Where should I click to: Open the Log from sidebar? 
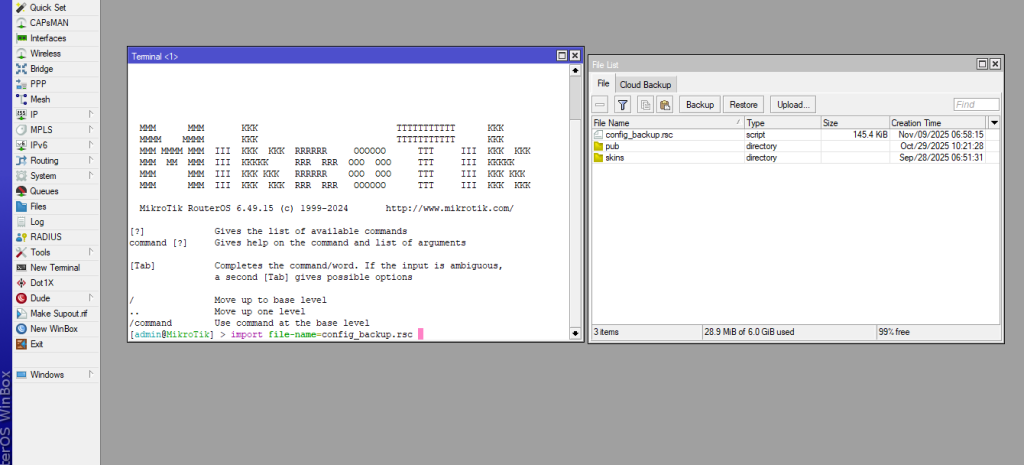37,221
